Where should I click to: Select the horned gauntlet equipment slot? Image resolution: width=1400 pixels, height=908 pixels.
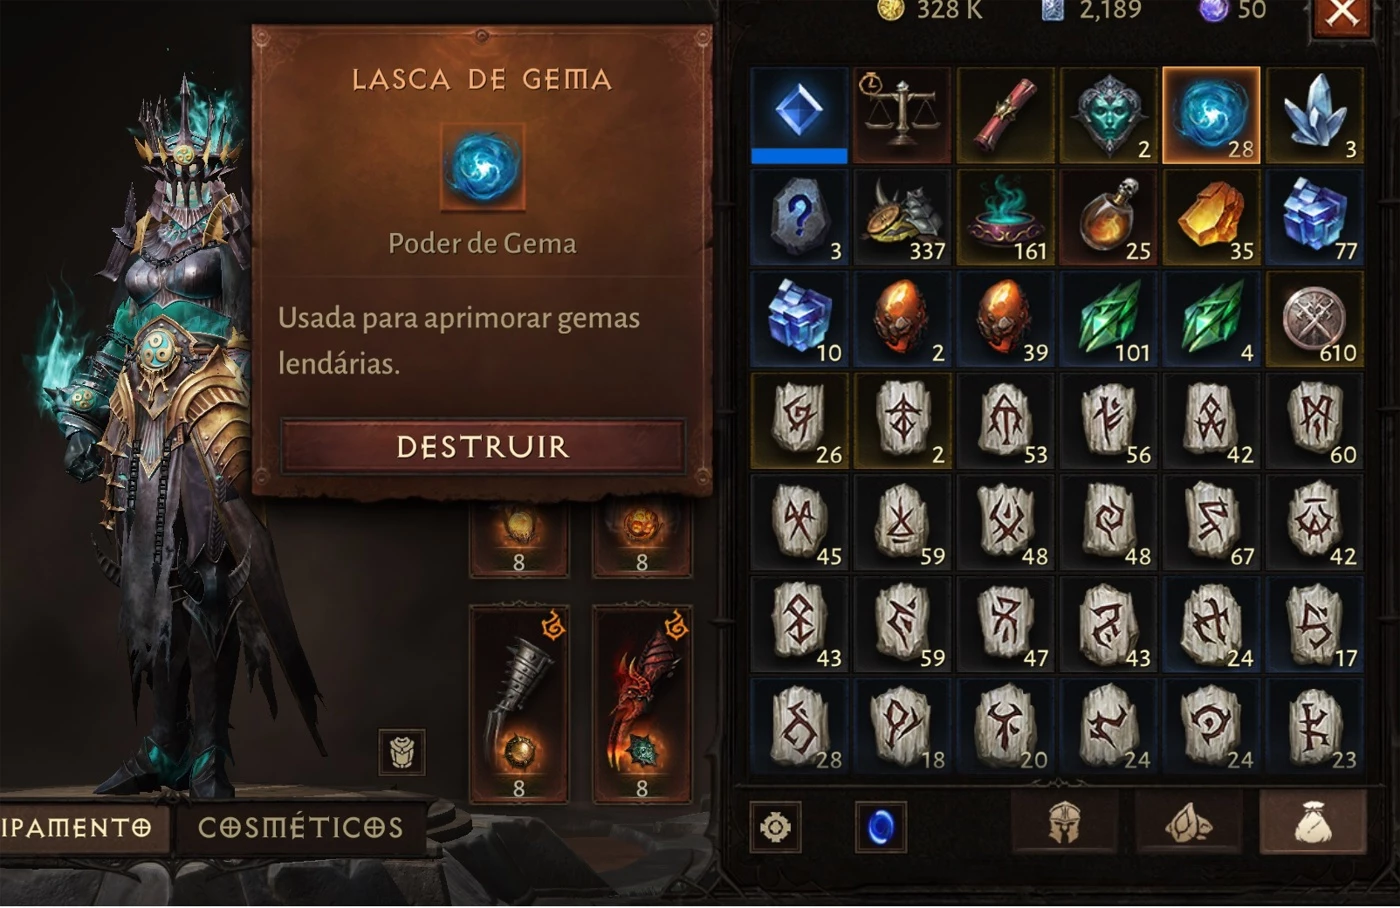coord(519,704)
